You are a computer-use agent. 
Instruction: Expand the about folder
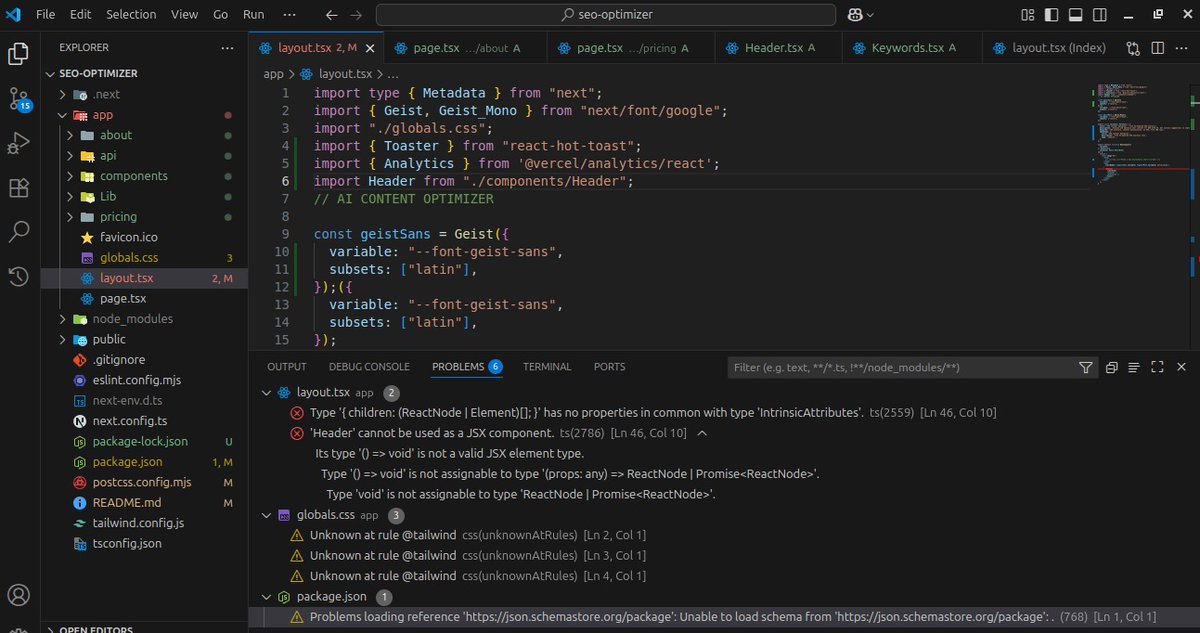pyautogui.click(x=70, y=135)
